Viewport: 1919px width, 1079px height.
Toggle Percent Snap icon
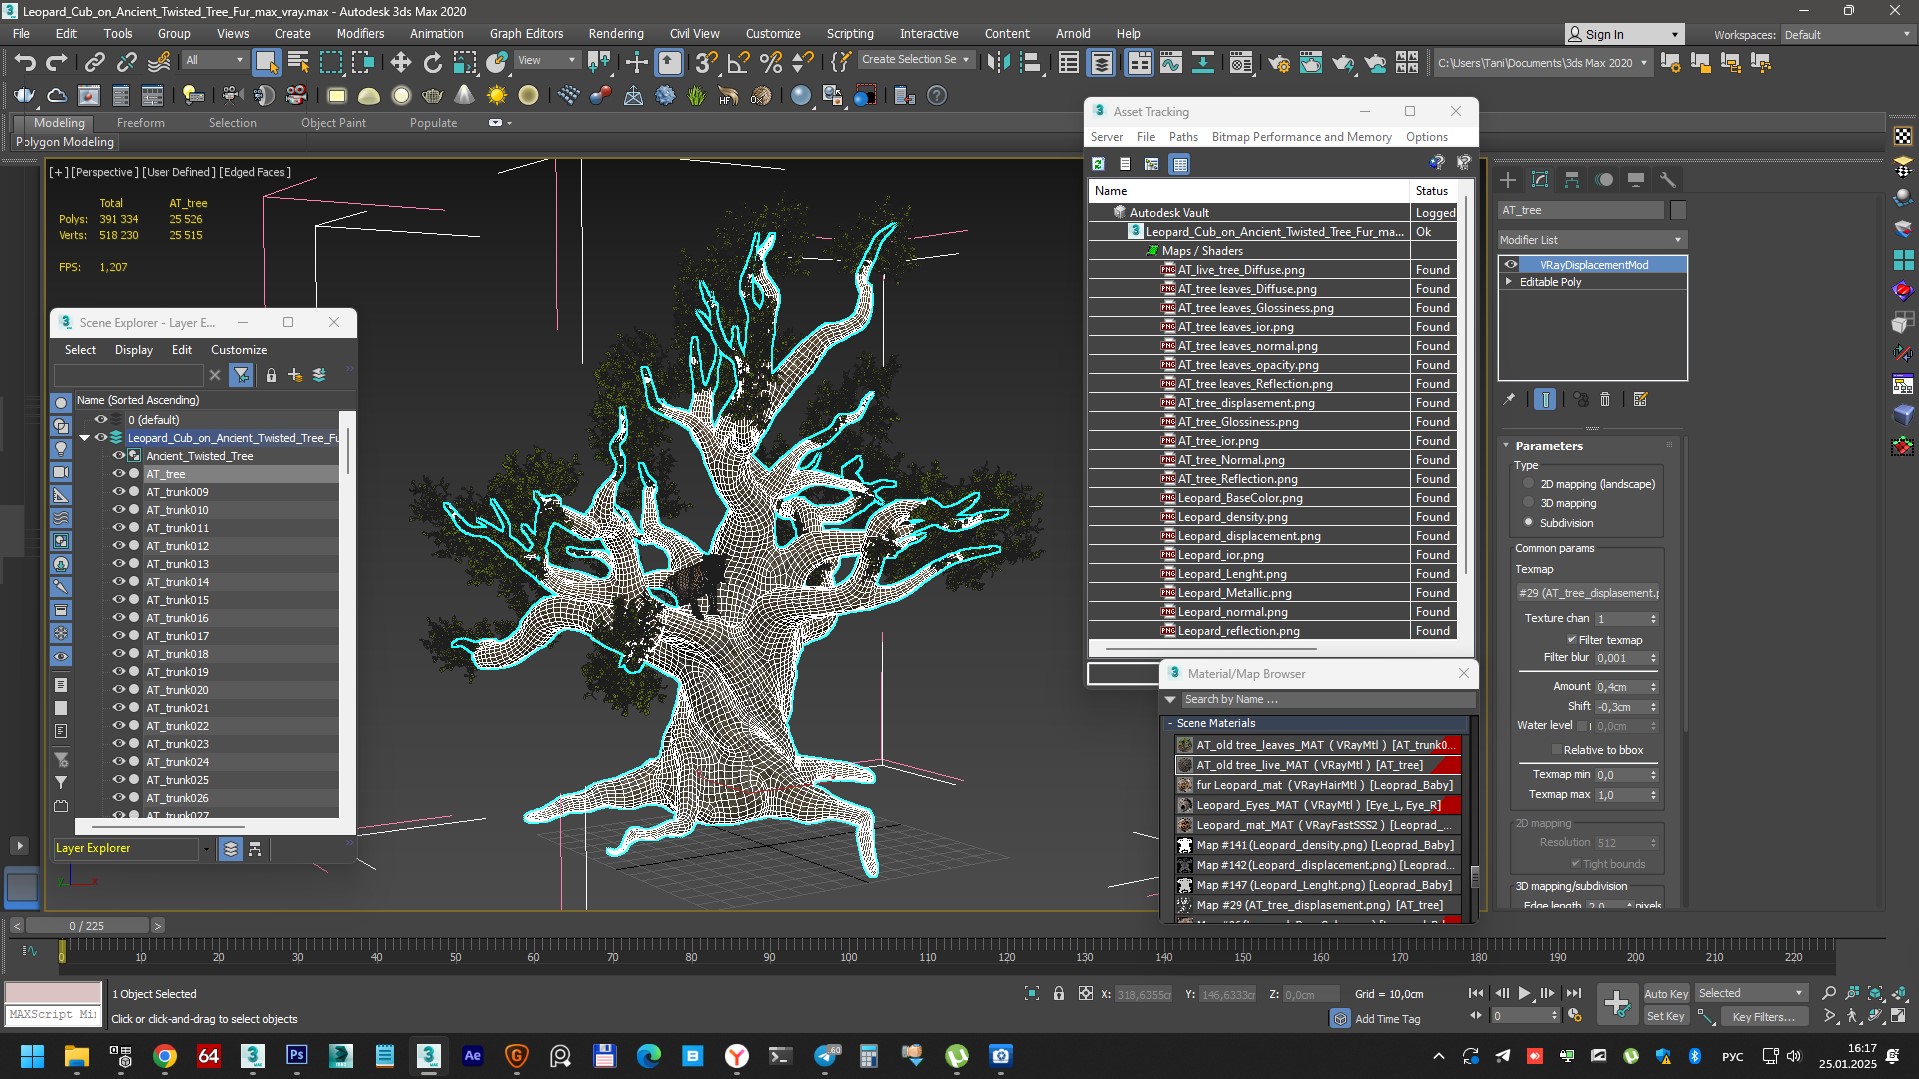tap(770, 63)
